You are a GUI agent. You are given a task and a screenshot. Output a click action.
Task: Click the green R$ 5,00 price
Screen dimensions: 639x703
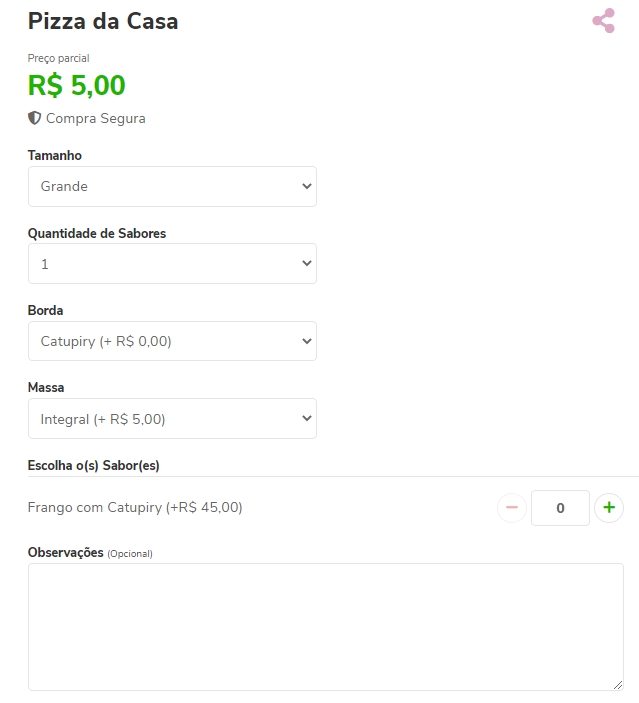pyautogui.click(x=77, y=86)
